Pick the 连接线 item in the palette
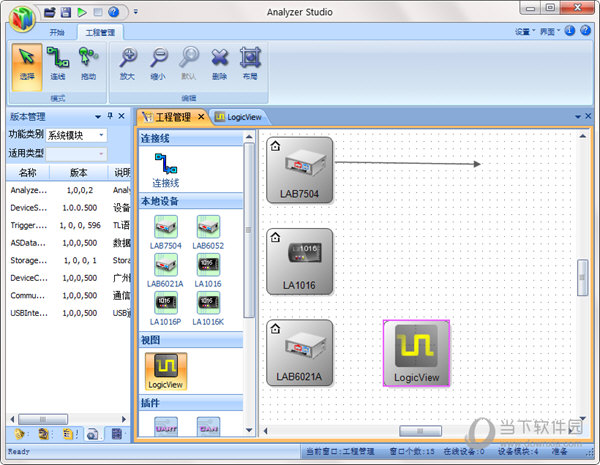Image resolution: width=600 pixels, height=465 pixels. coord(166,170)
